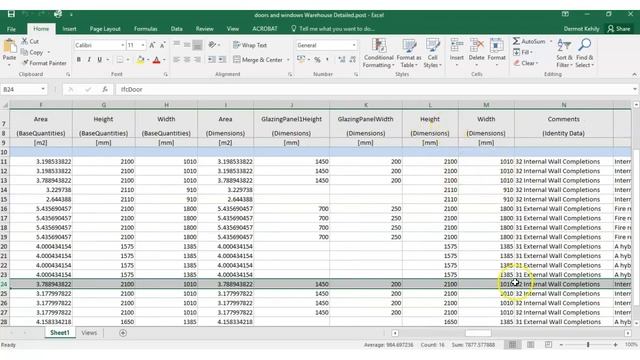The image size is (640, 360).
Task: Toggle align left
Action: (176, 60)
